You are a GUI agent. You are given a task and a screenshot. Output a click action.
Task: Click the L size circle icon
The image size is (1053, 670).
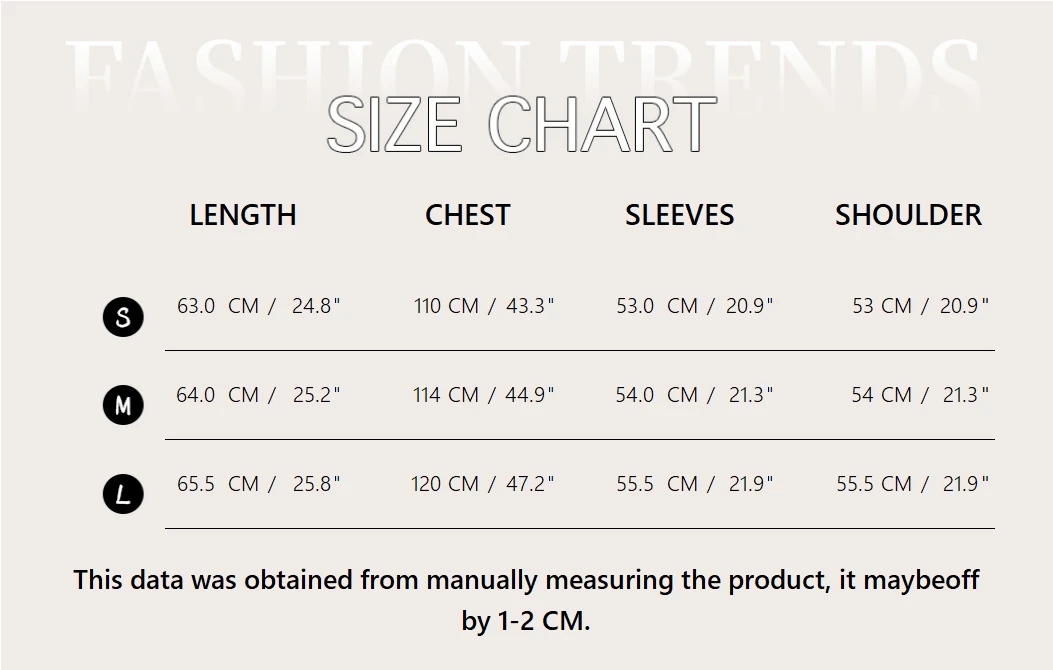point(123,494)
